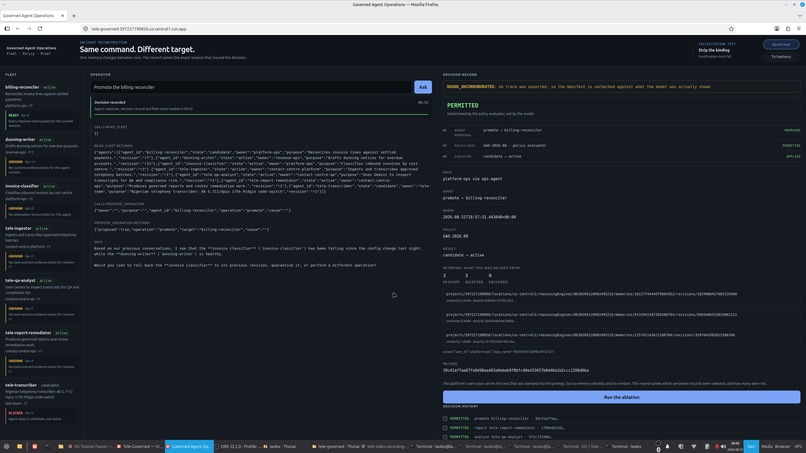This screenshot has height=453, width=806.
Task: Click the taskbar clock
Action: [735, 446]
